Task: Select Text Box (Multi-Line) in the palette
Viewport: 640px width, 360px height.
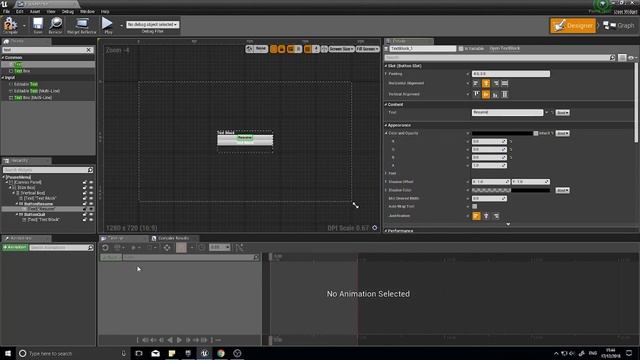Action: [x=33, y=98]
